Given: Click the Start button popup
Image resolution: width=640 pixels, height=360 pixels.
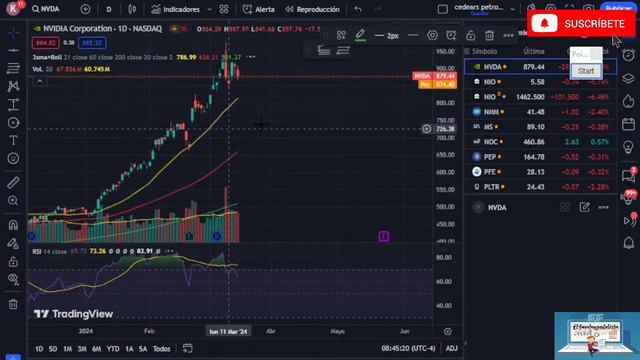Looking at the screenshot, I should click(x=586, y=71).
